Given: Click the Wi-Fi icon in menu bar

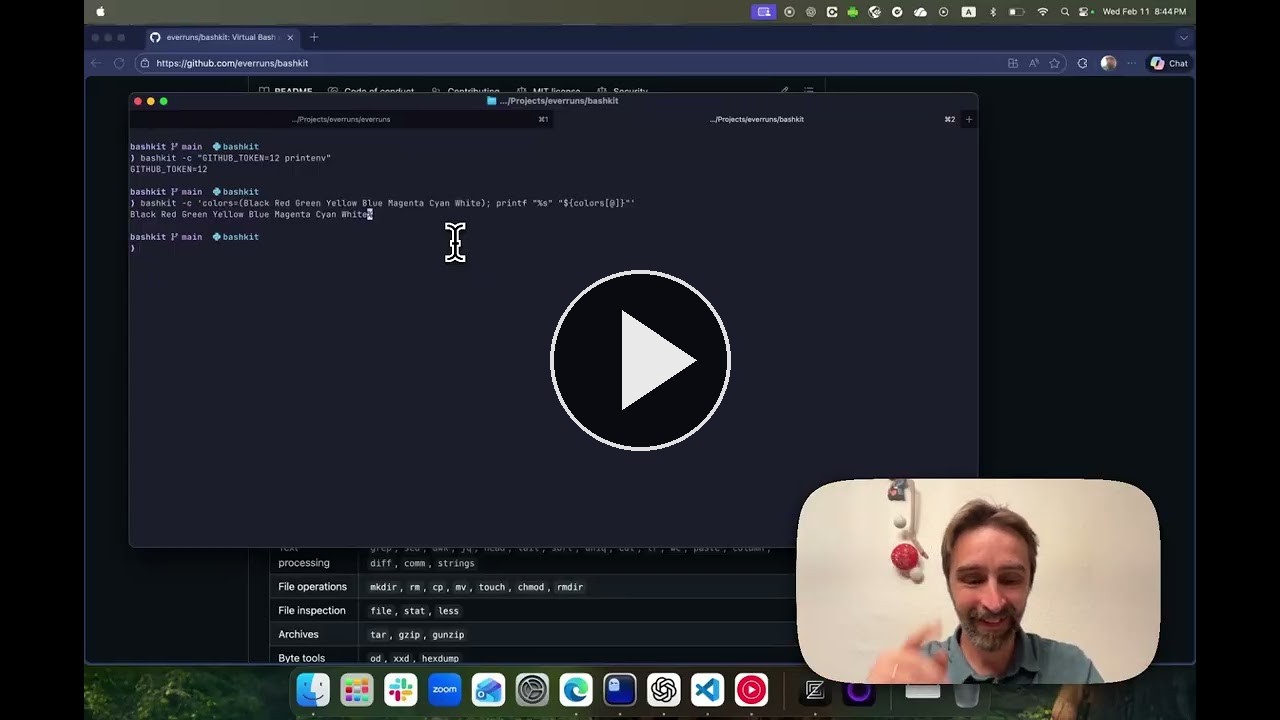Looking at the screenshot, I should [x=1043, y=12].
